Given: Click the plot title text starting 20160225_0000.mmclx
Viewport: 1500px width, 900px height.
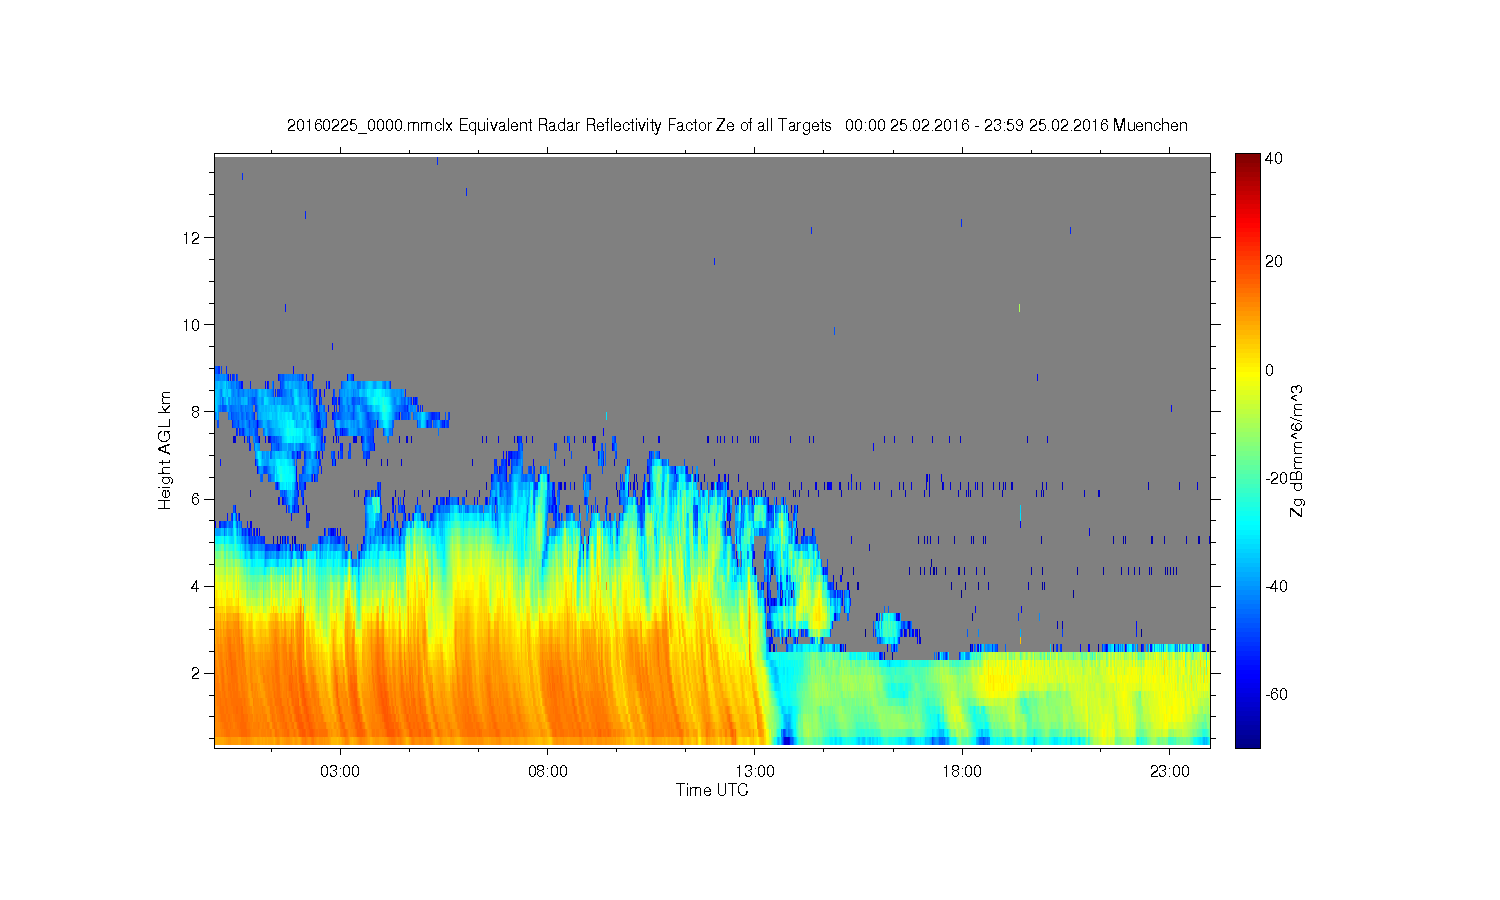Looking at the screenshot, I should (737, 125).
